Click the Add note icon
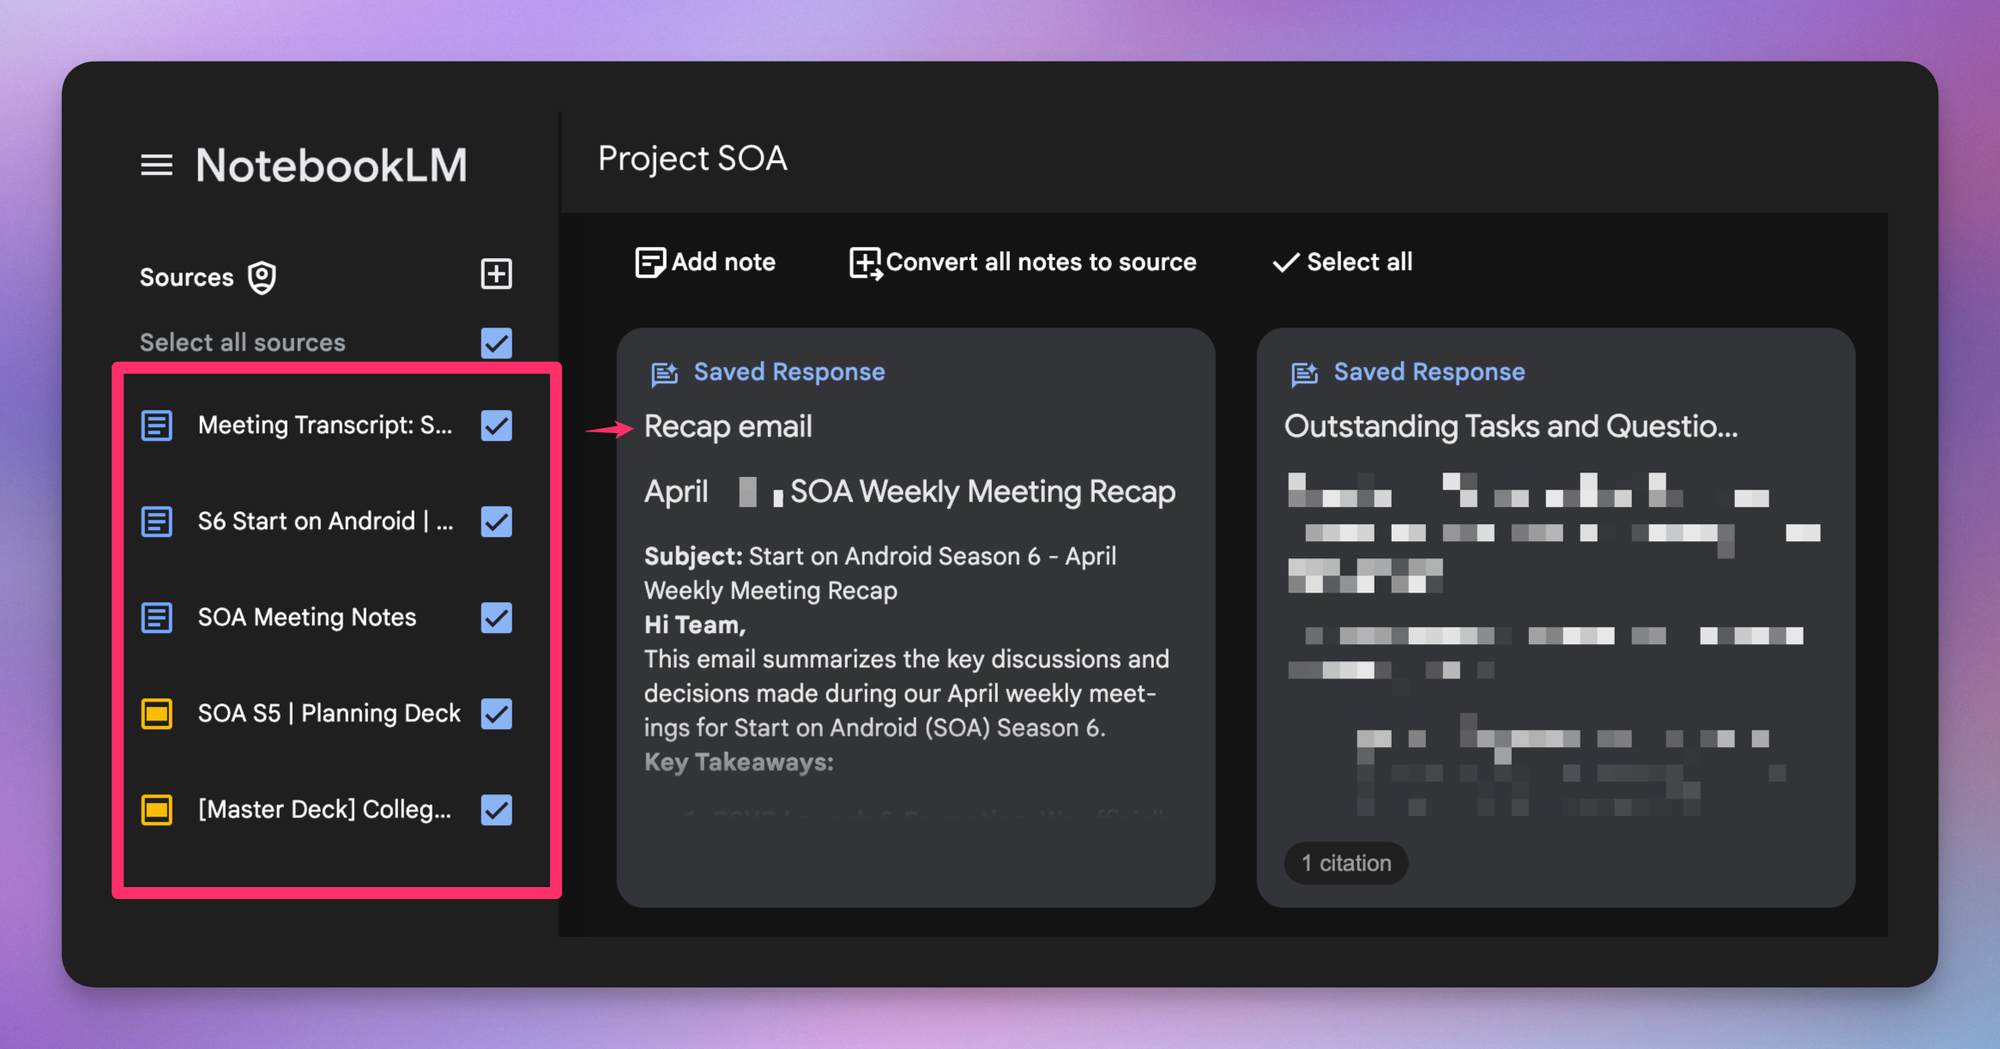The image size is (2000, 1049). tap(650, 262)
